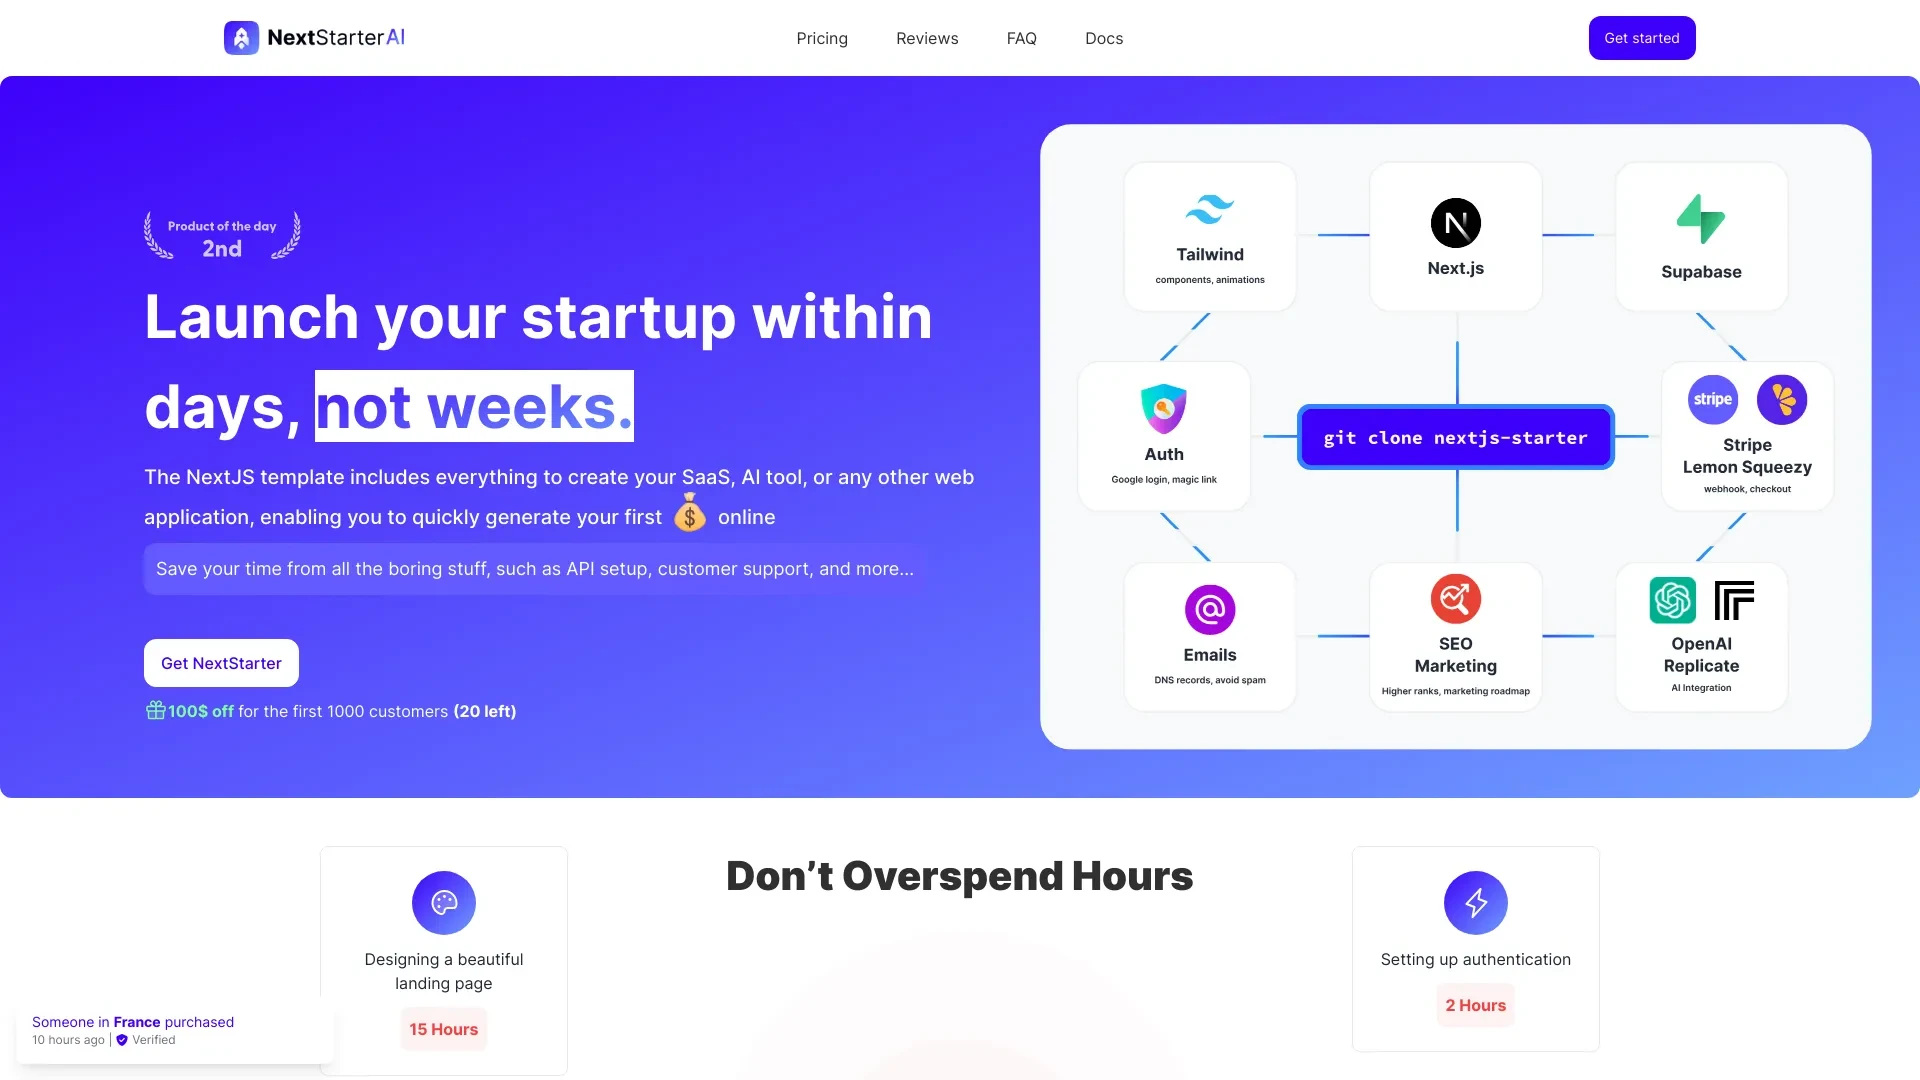Image resolution: width=1920 pixels, height=1080 pixels.
Task: Open the FAQ section
Action: point(1021,37)
